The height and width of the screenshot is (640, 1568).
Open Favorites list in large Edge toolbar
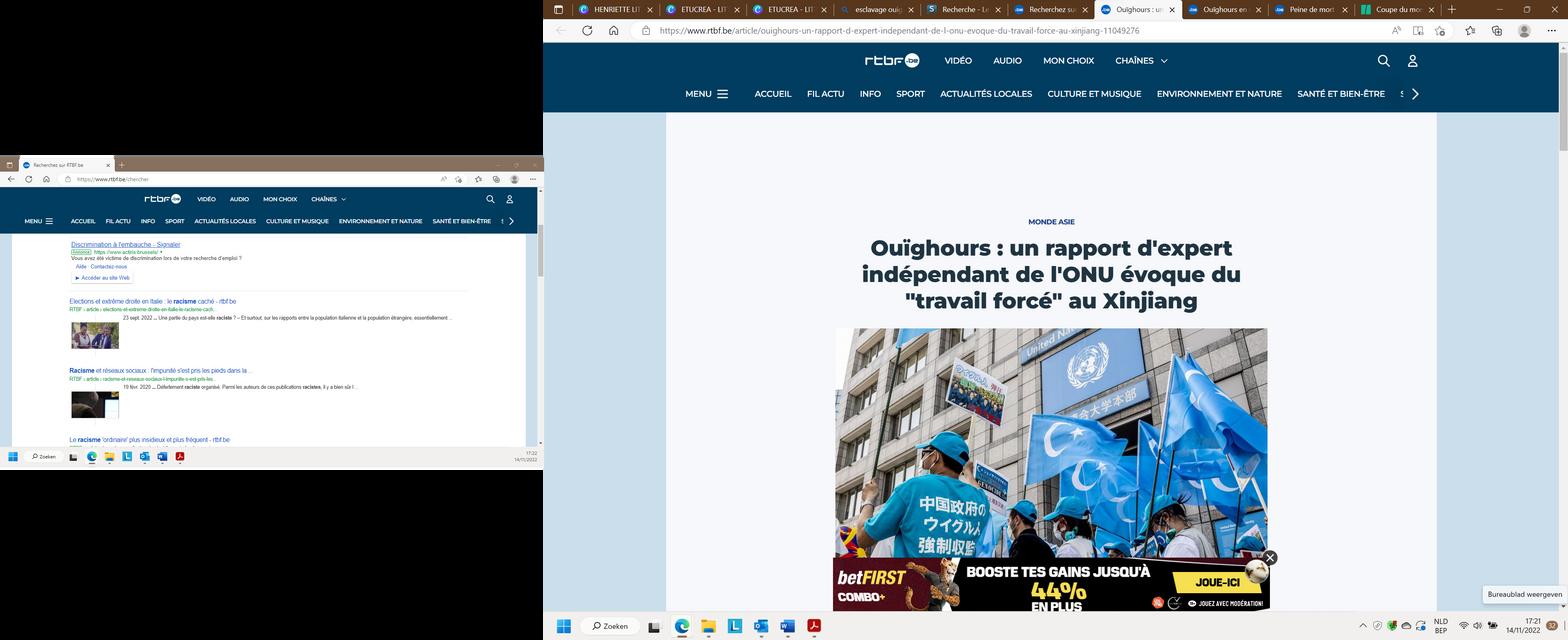(x=1470, y=31)
